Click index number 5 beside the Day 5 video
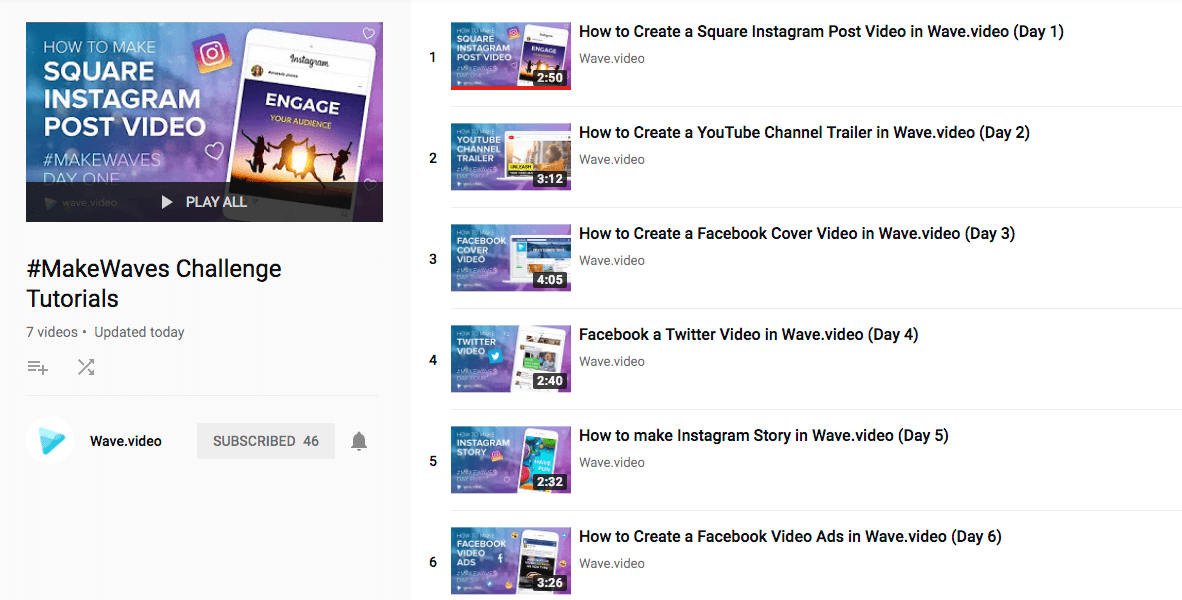The height and width of the screenshot is (600, 1182). click(433, 461)
